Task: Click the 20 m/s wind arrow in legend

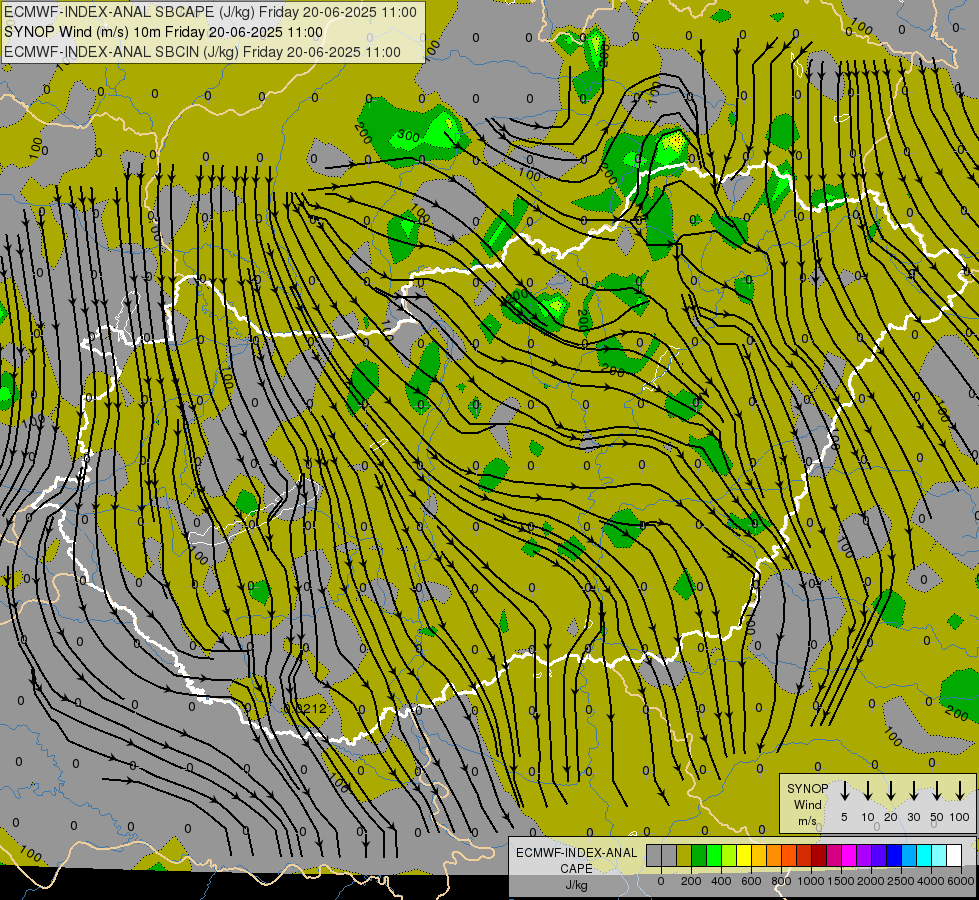Action: [x=891, y=791]
